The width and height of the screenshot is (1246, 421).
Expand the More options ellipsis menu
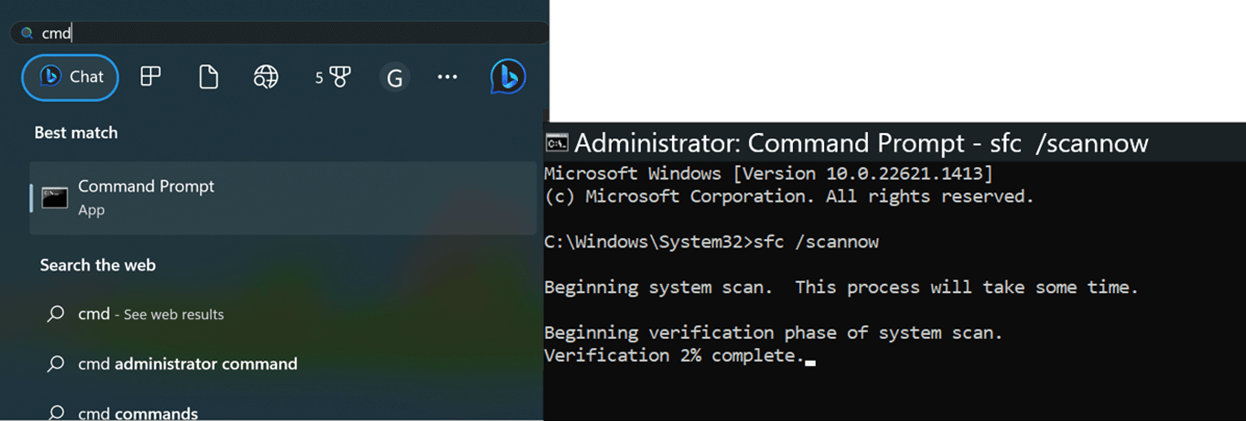[447, 77]
